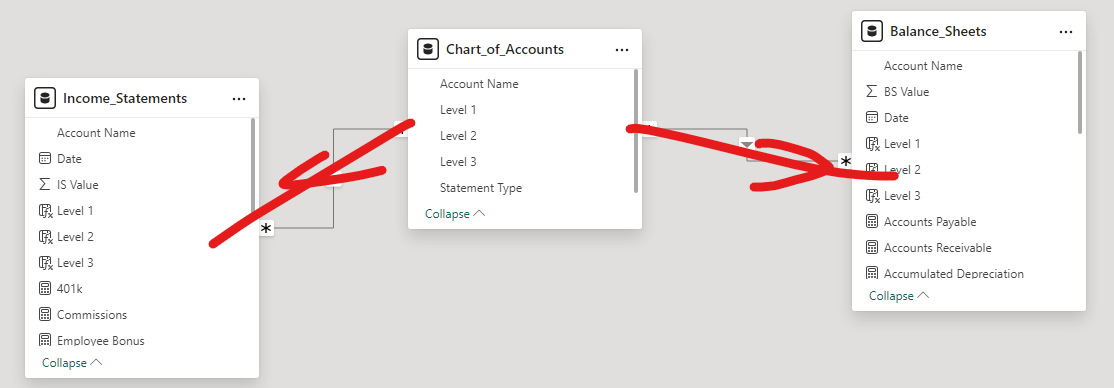Collapse the Balance_Sheets table card
Viewport: 1114px width, 388px height.
click(x=899, y=296)
